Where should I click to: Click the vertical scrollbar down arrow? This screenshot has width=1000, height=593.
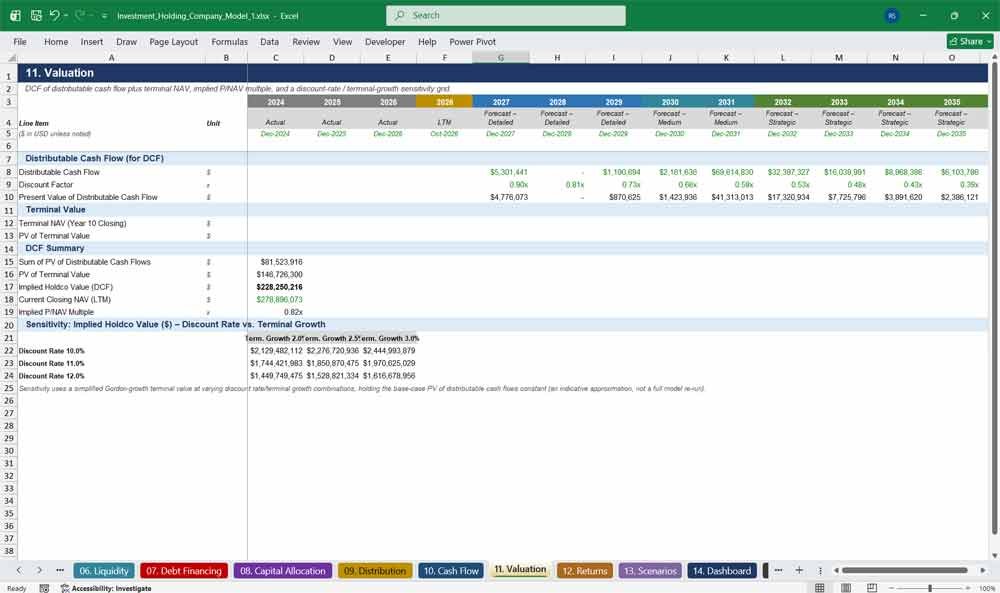(x=994, y=555)
